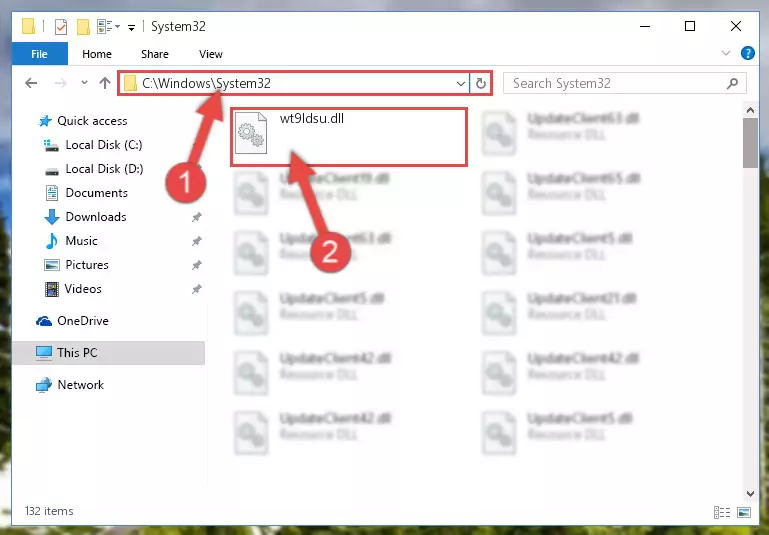The height and width of the screenshot is (535, 769).
Task: Open Downloads in navigation pane
Action: (x=96, y=217)
